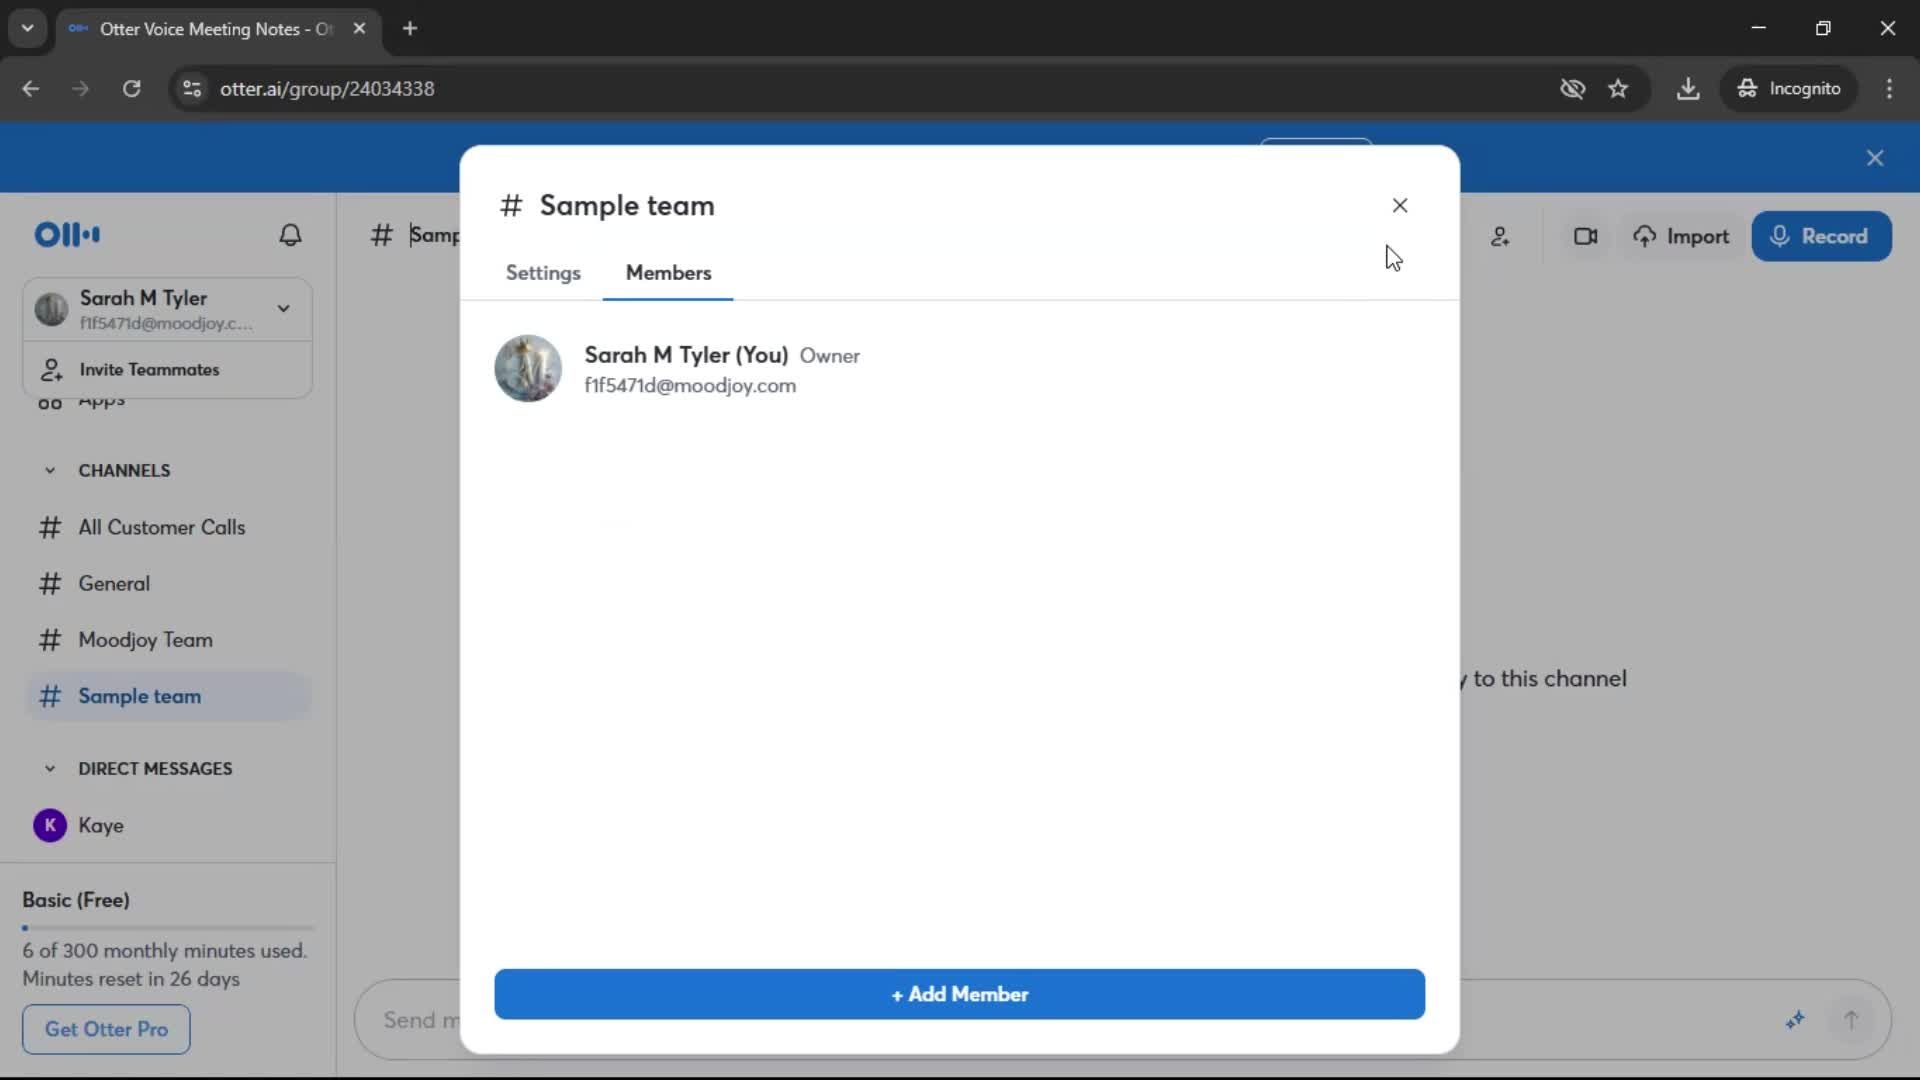Click the Kaye avatar icon
1920x1080 pixels.
(50, 826)
